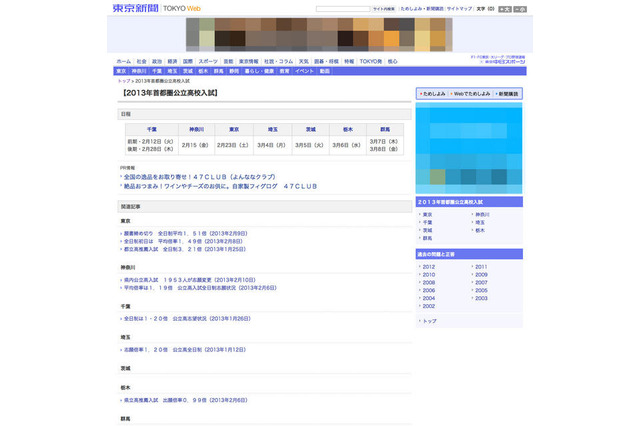640x426 pixels.
Task: Click the 埼玉 schedule table header
Action: click(x=273, y=129)
